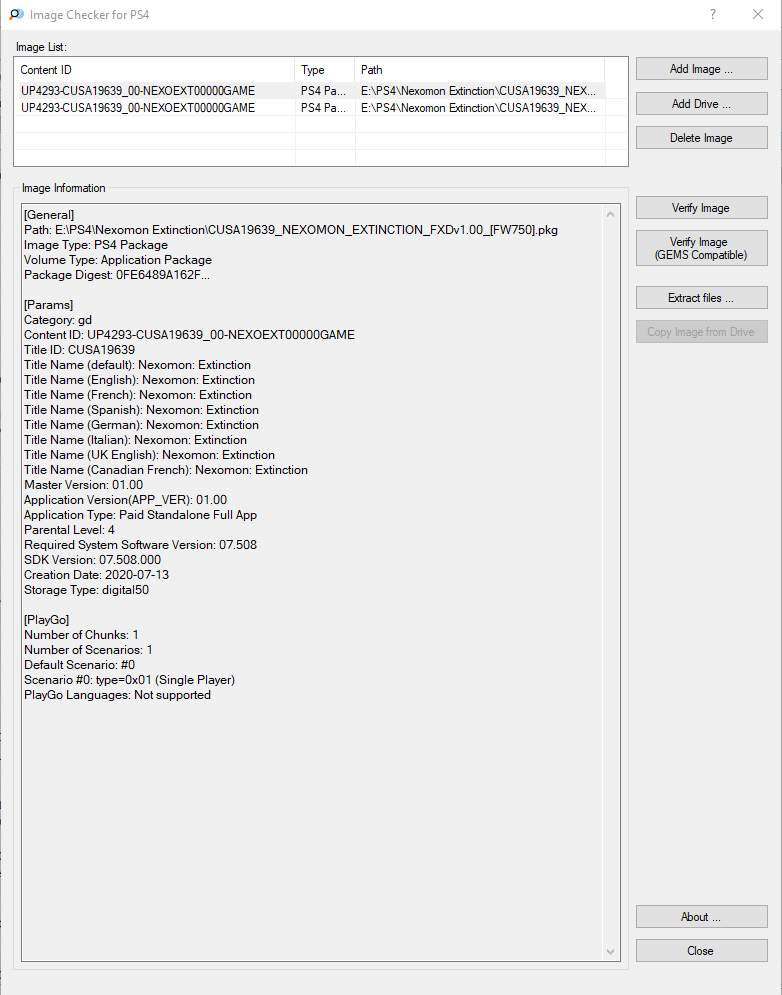The width and height of the screenshot is (782, 995).
Task: Click the Path line in General section
Action: [x=291, y=230]
